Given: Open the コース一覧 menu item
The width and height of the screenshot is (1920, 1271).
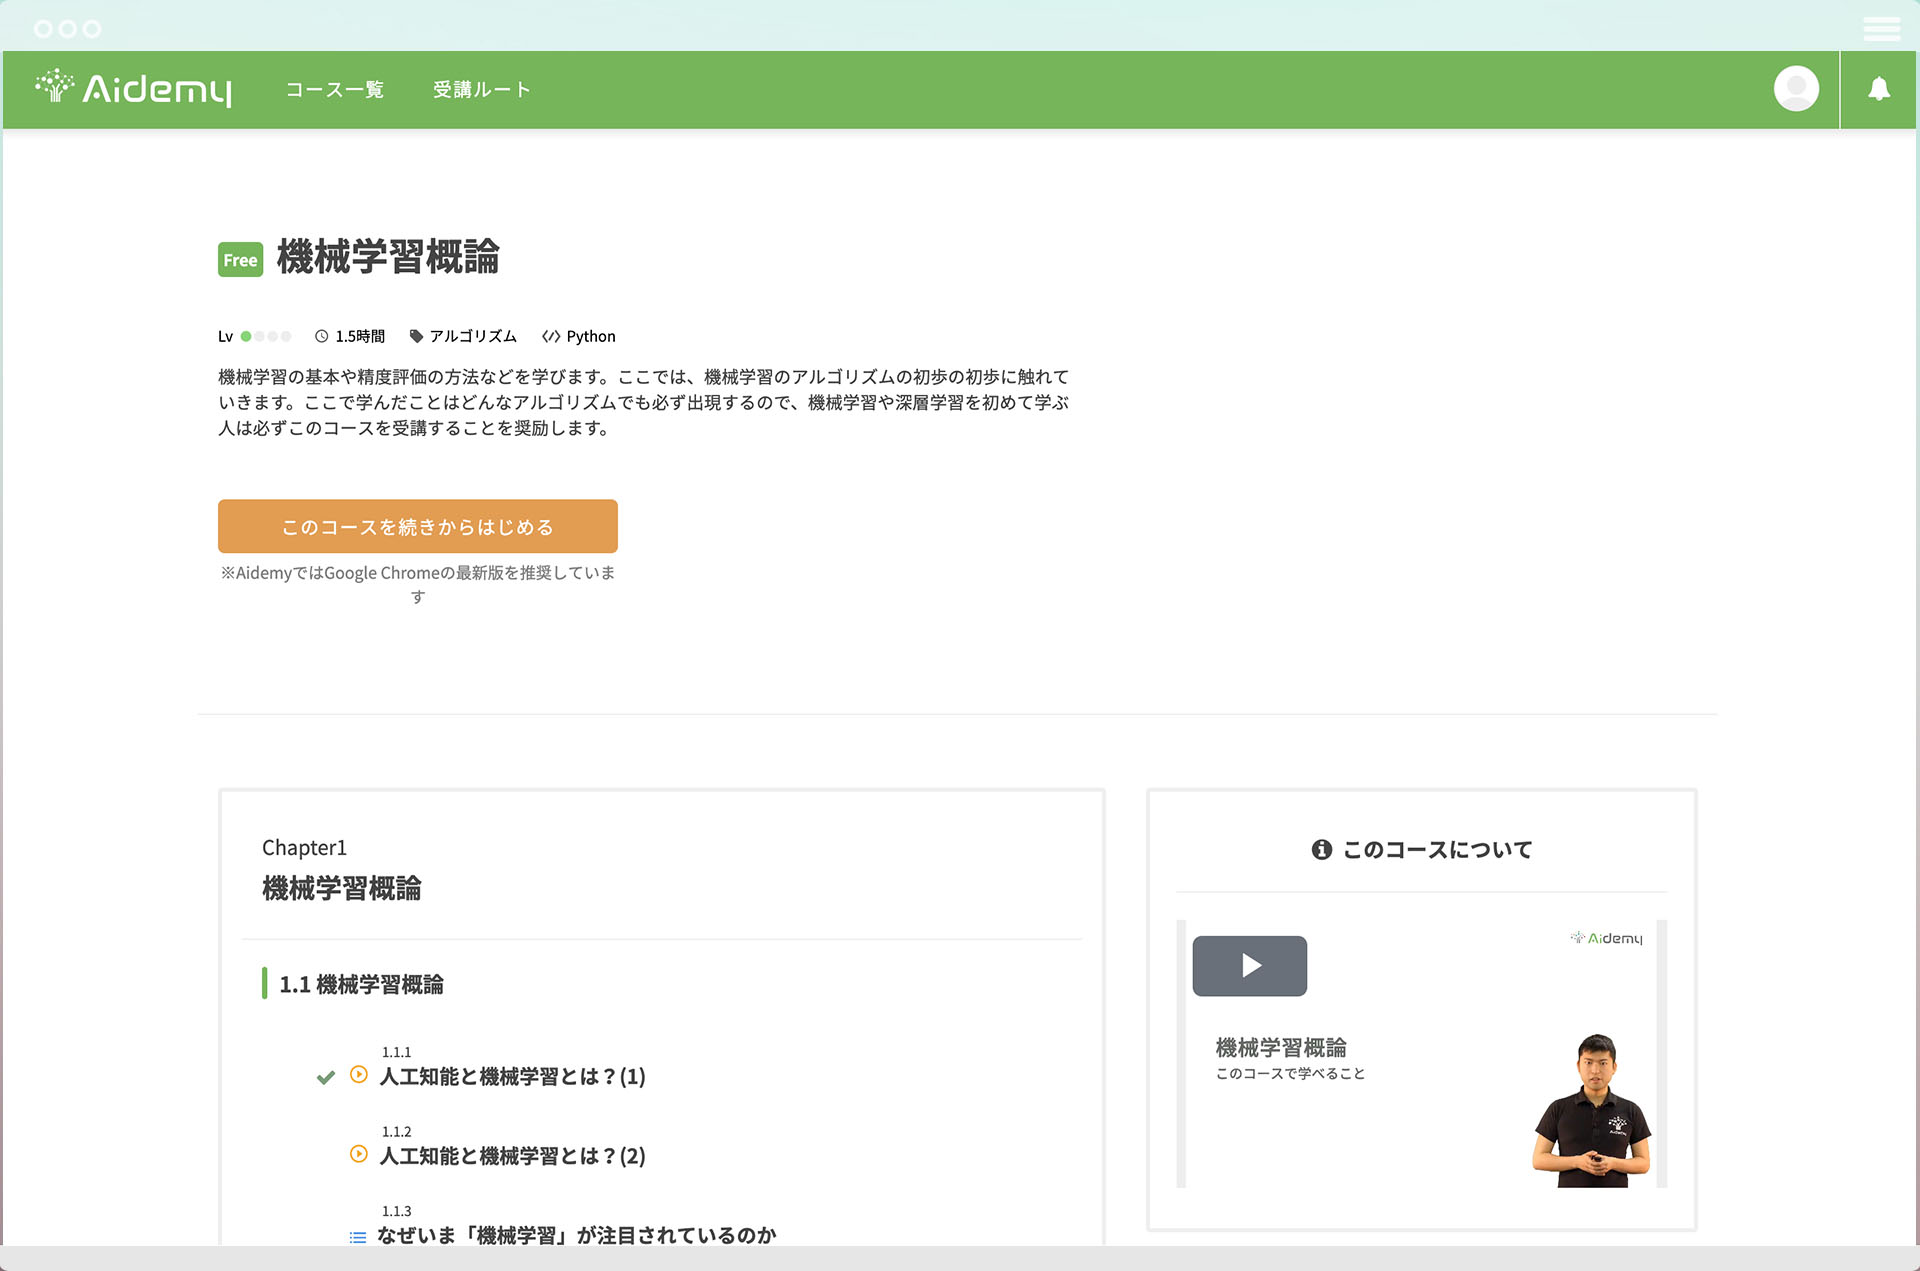Looking at the screenshot, I should click(334, 90).
